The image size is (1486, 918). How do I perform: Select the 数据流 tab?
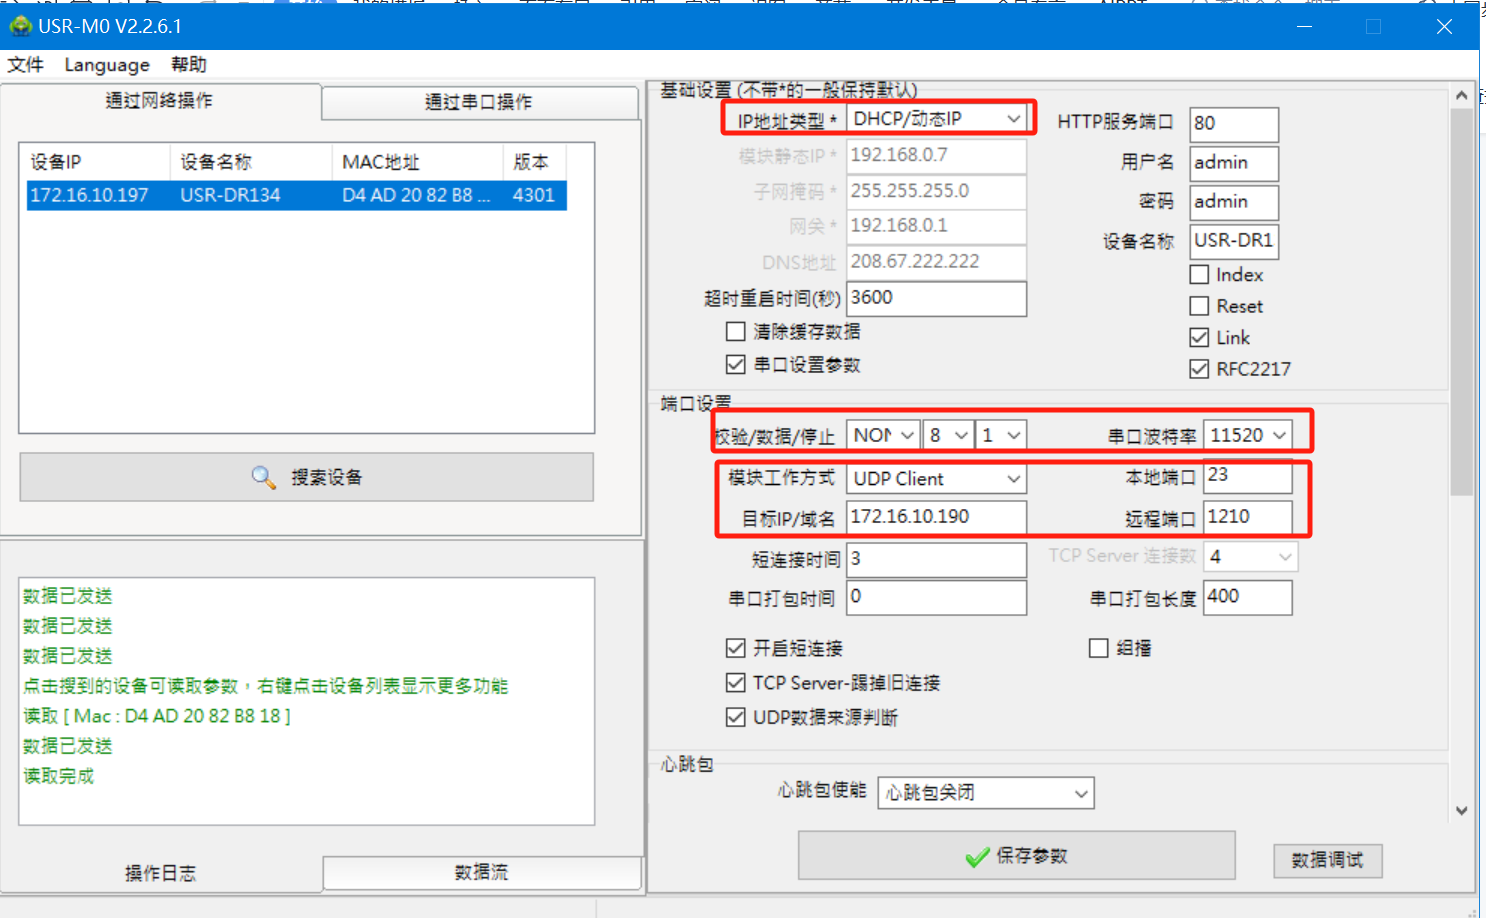(481, 872)
